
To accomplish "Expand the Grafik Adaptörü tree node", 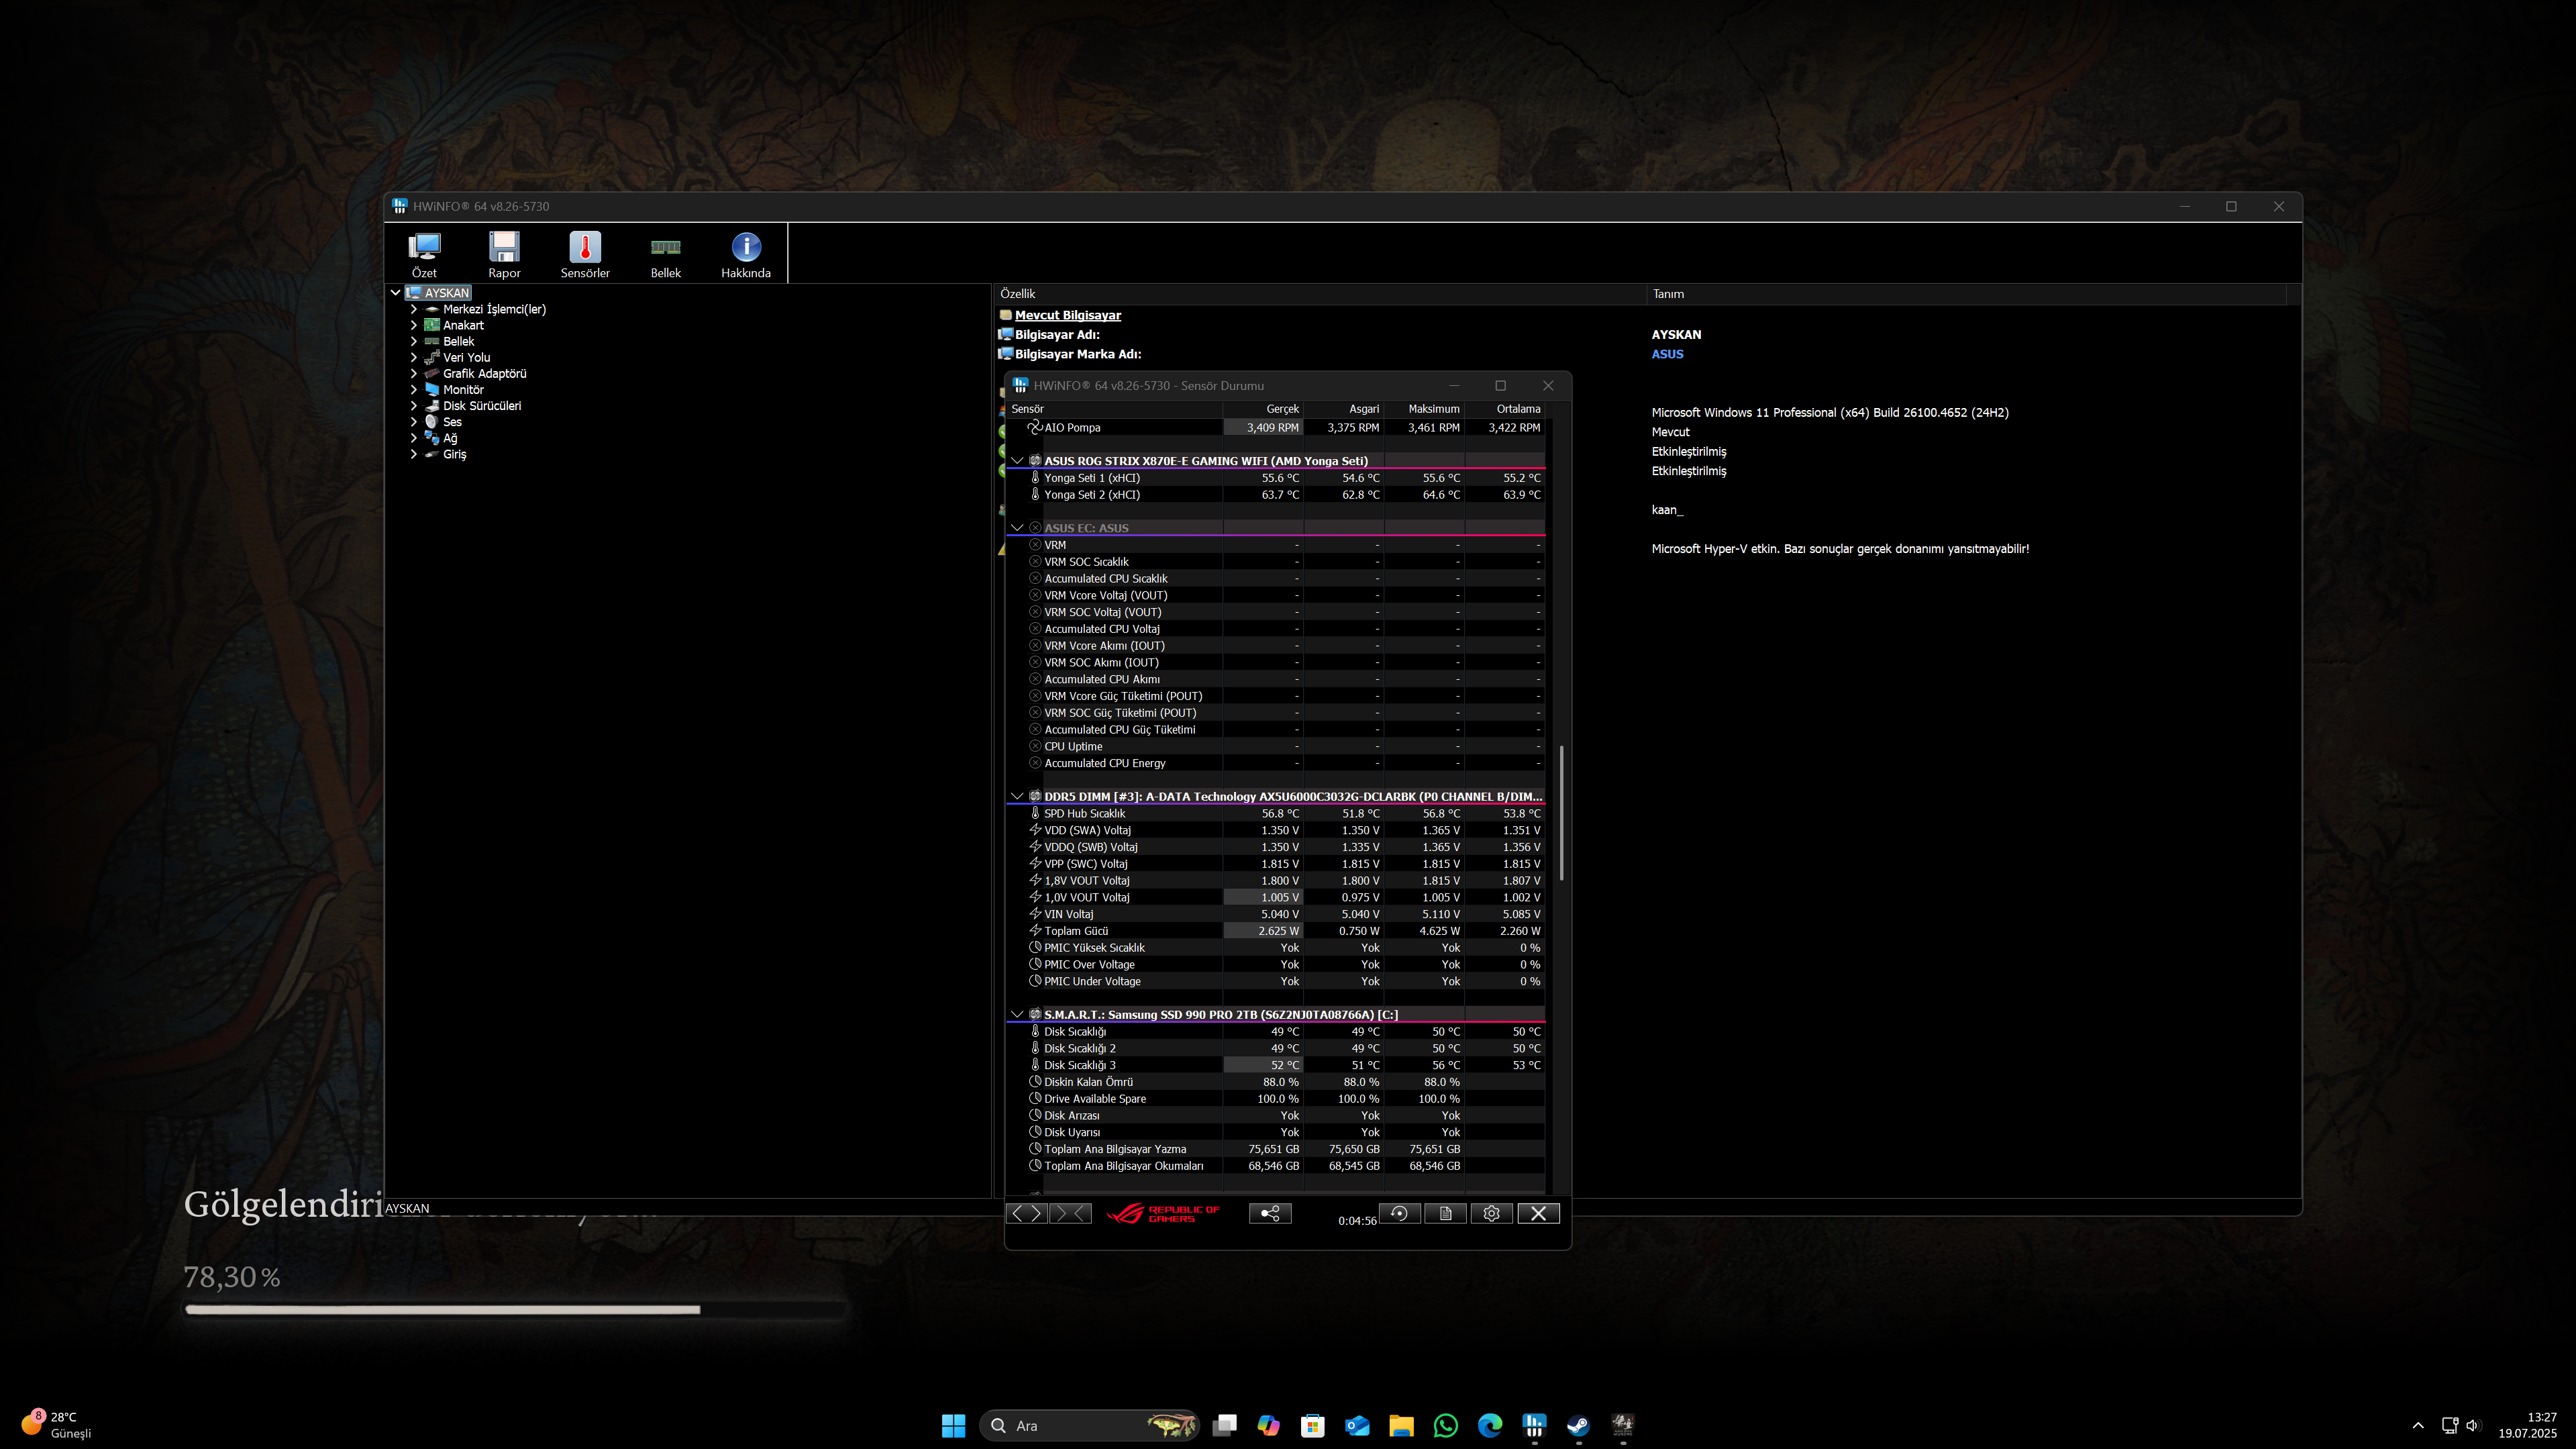I will coord(414,373).
